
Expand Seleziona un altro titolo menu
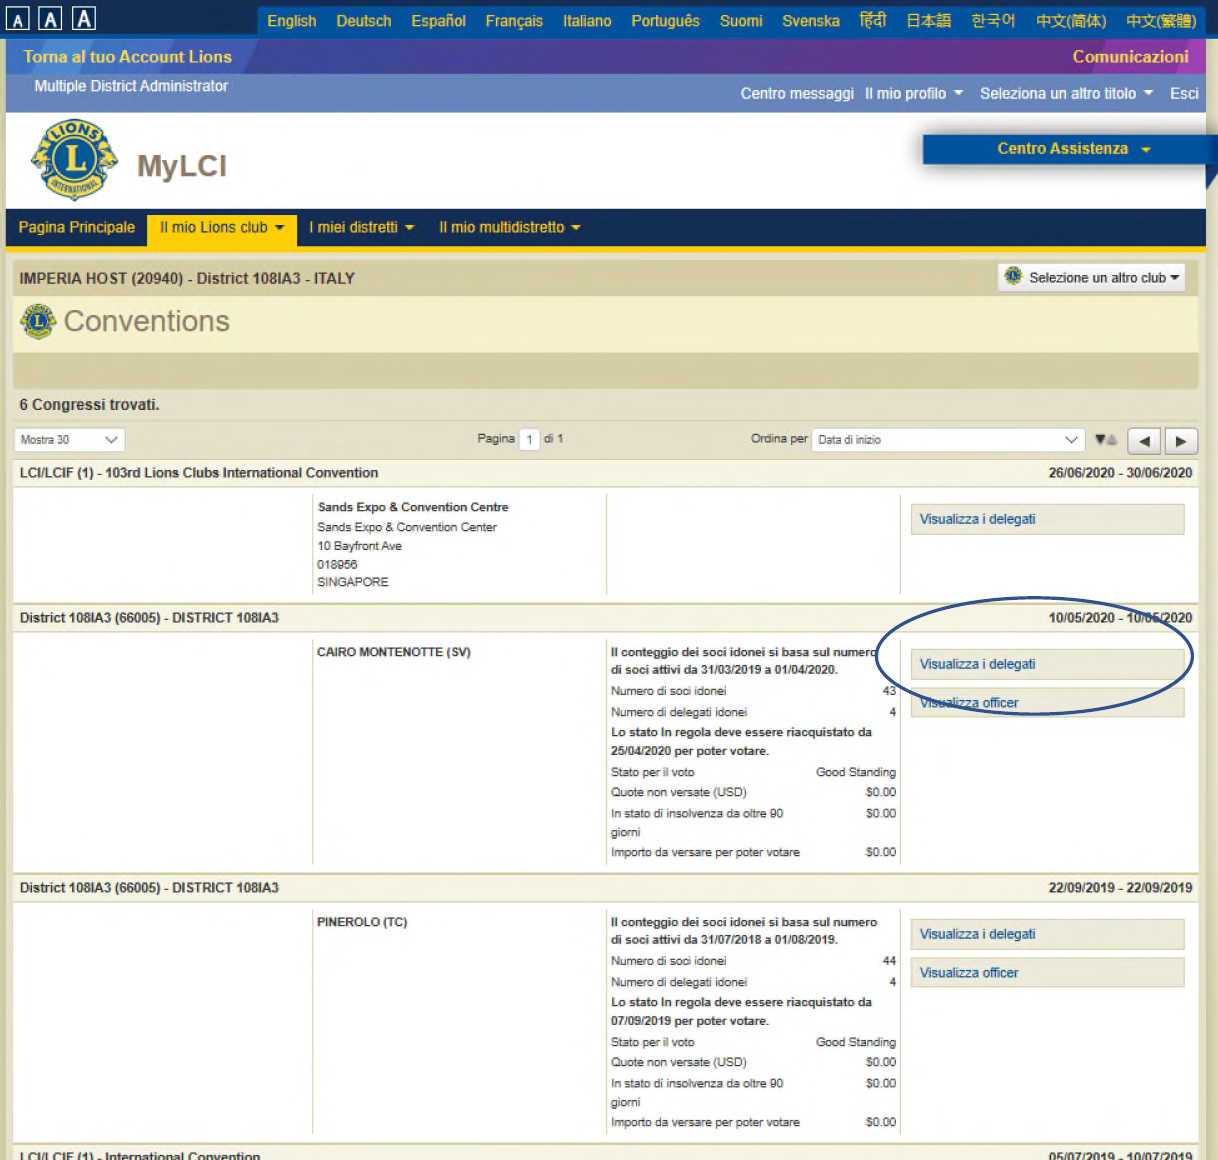tap(1066, 93)
